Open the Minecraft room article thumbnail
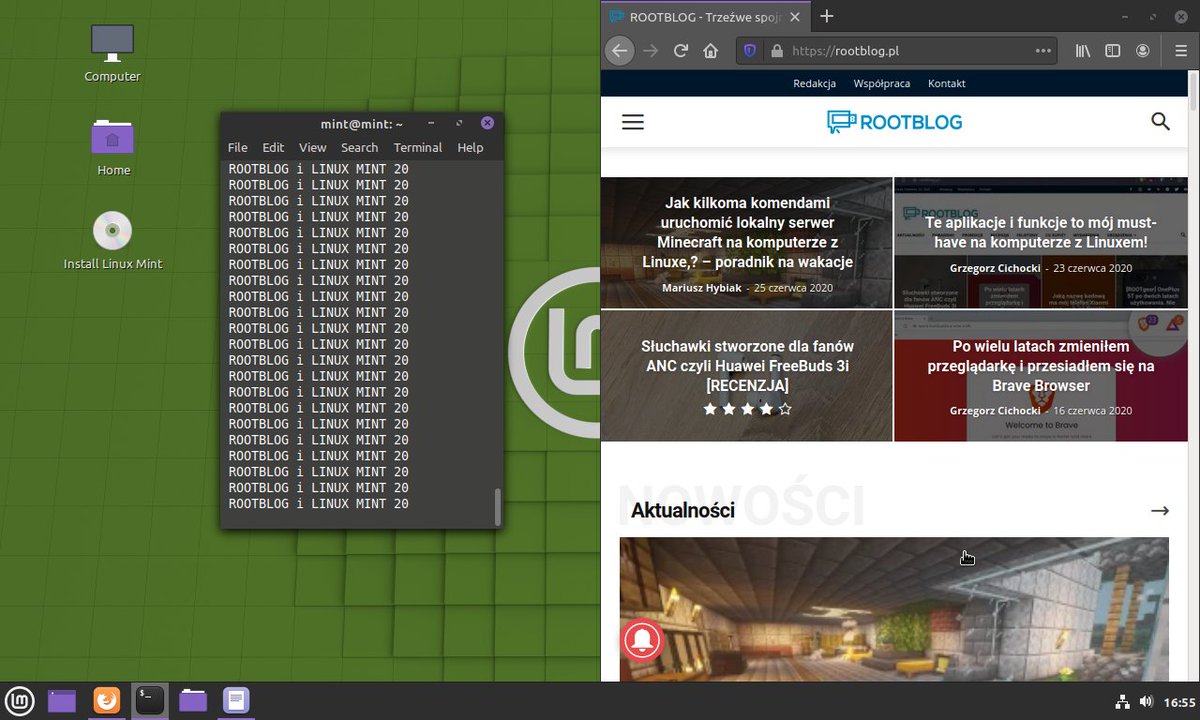 pyautogui.click(x=894, y=609)
